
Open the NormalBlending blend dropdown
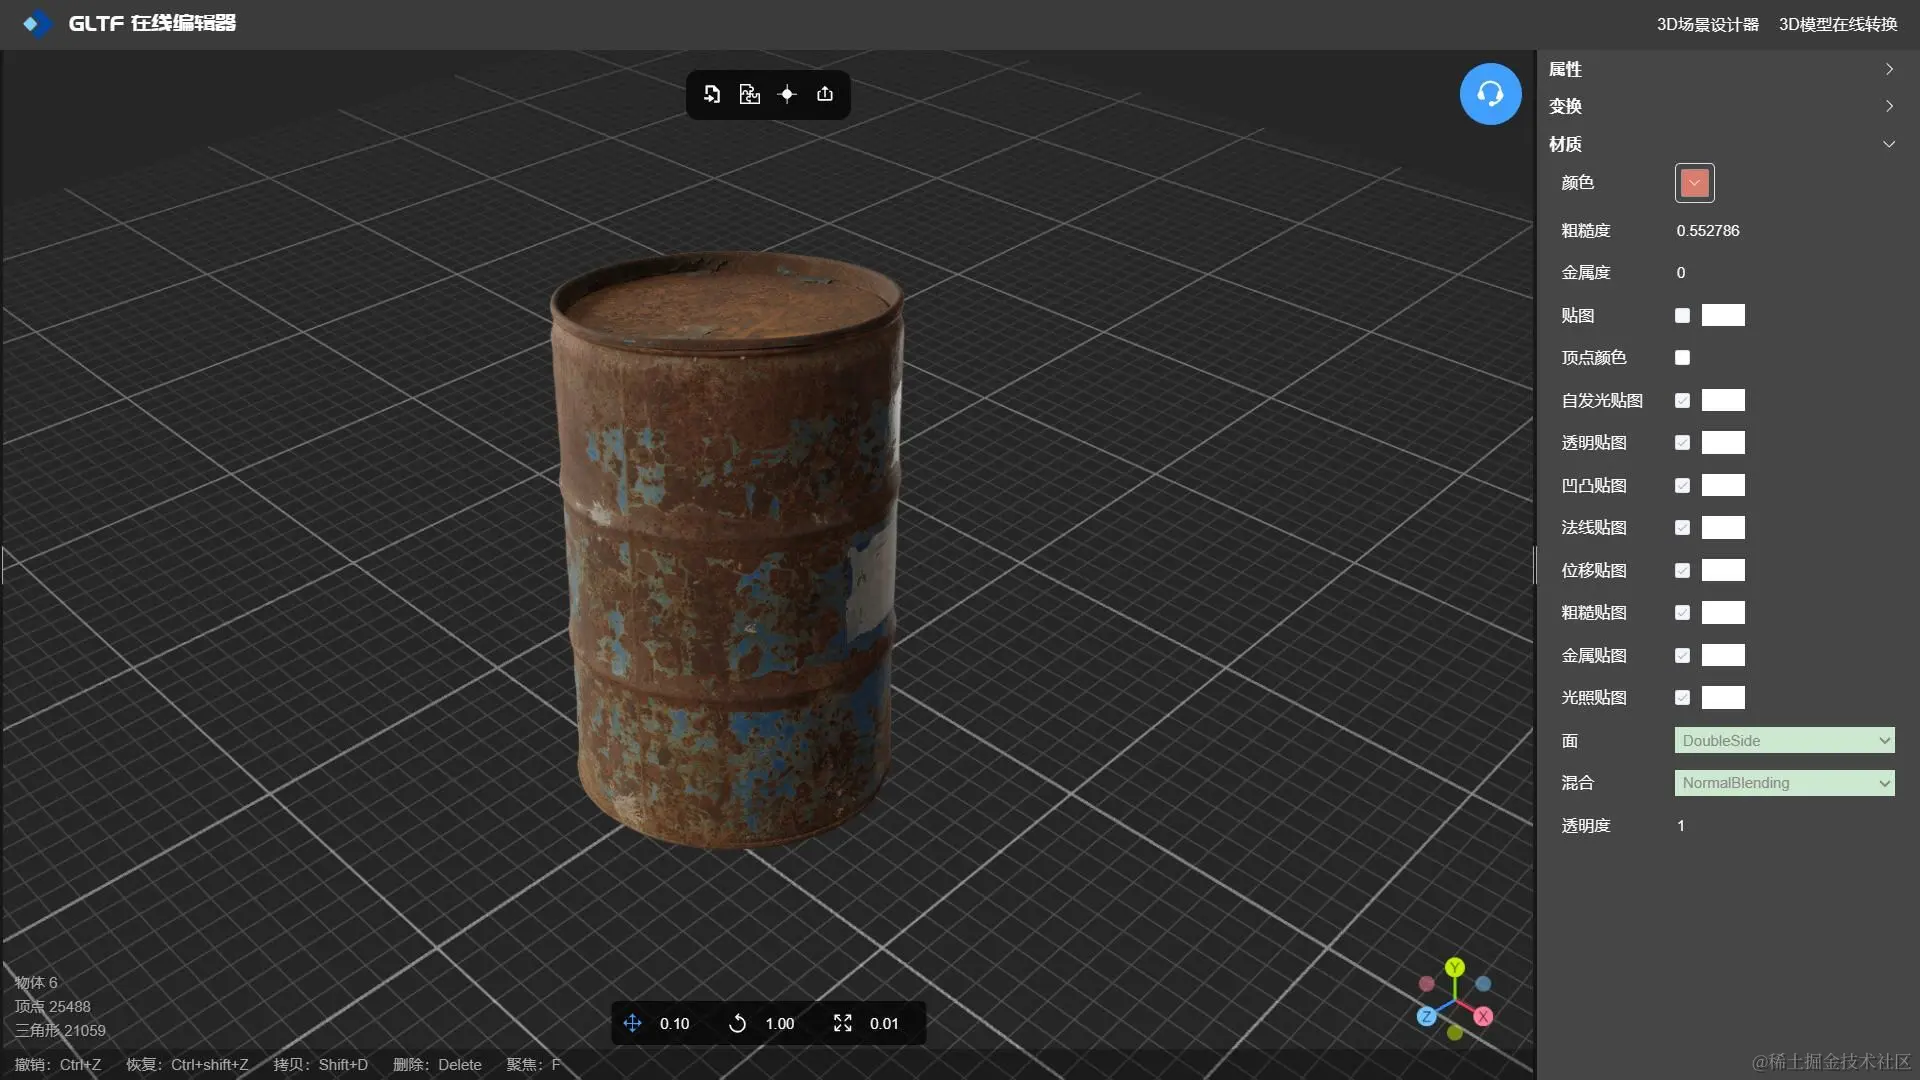(1784, 783)
